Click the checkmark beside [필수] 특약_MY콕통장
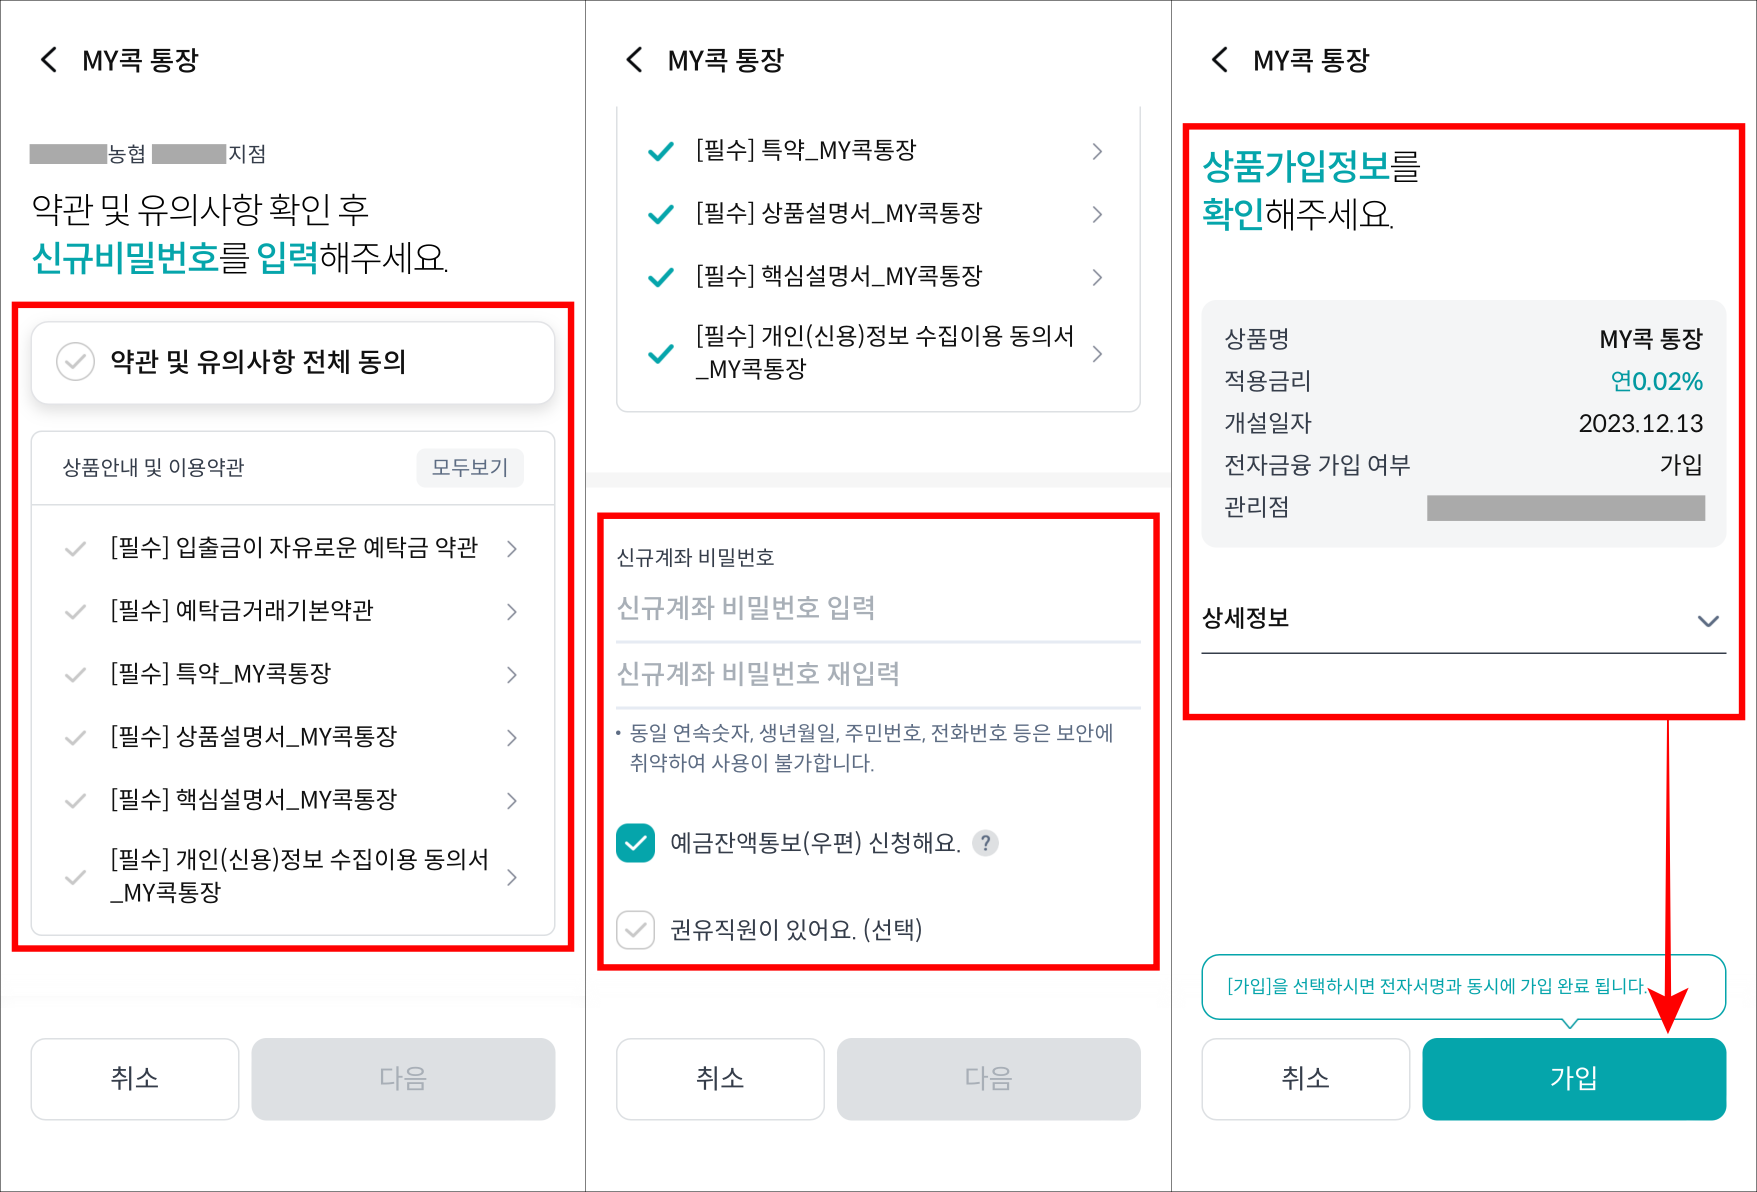 [659, 151]
